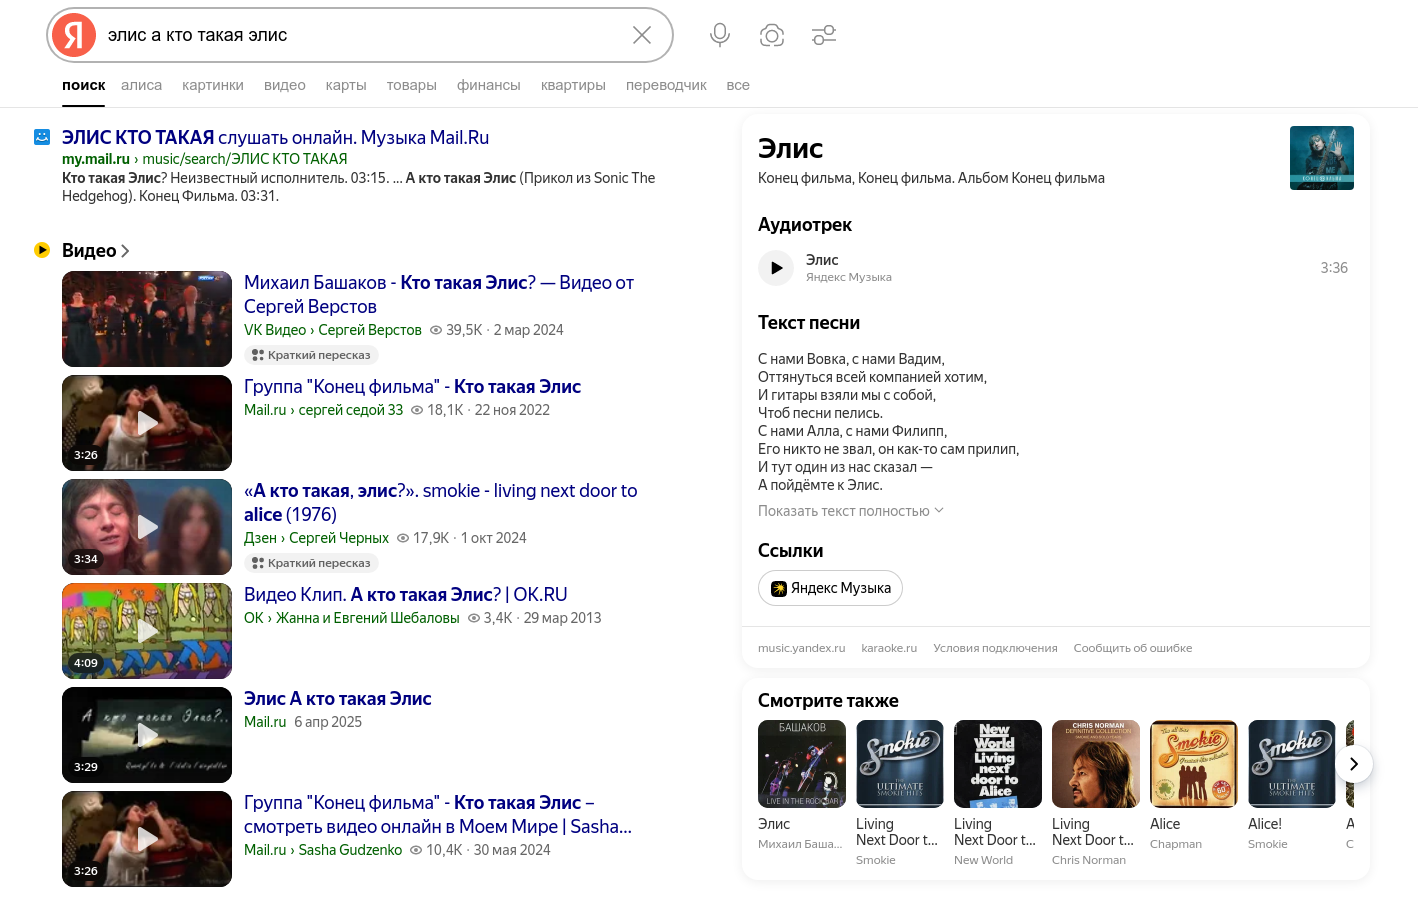This screenshot has height=904, width=1418.
Task: Open the Переводчик tab
Action: 666,85
